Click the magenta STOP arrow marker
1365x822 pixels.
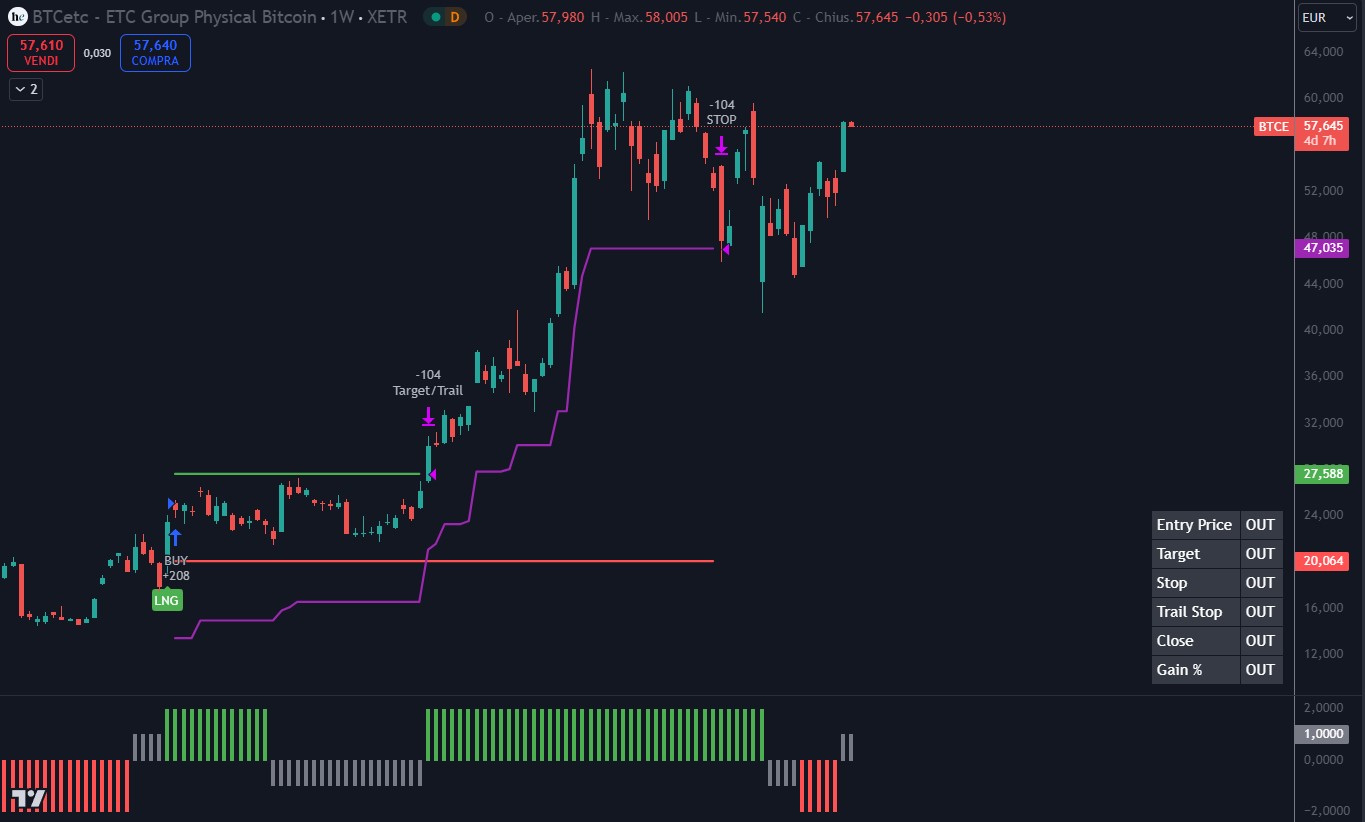coord(721,146)
